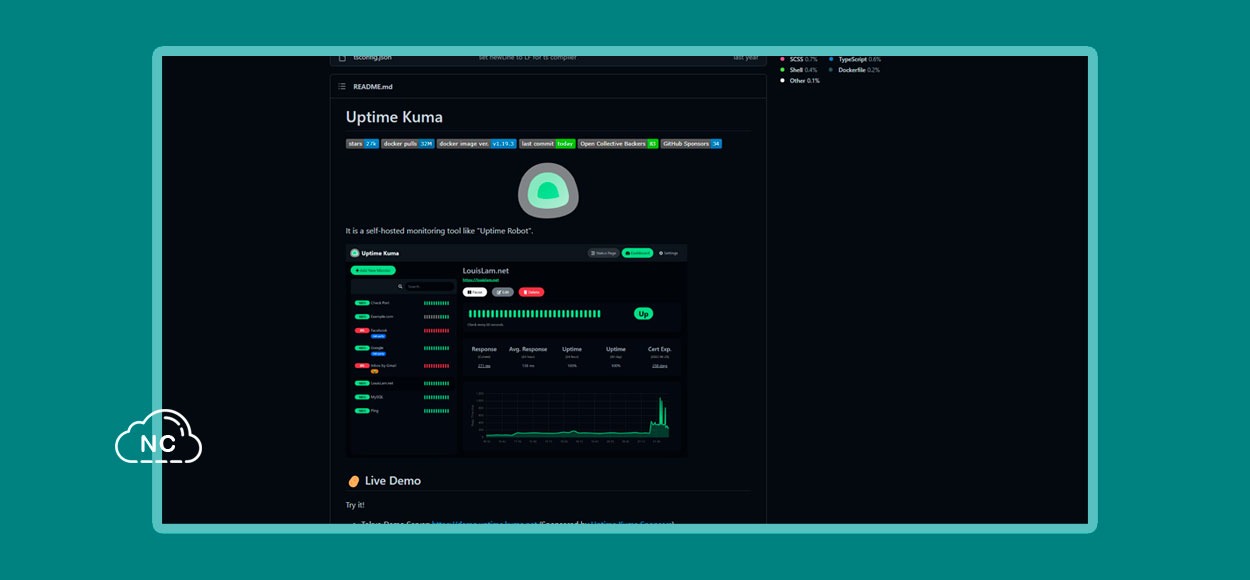This screenshot has height=580, width=1250.
Task: Open the docker pulls 32M badge
Action: [x=408, y=144]
